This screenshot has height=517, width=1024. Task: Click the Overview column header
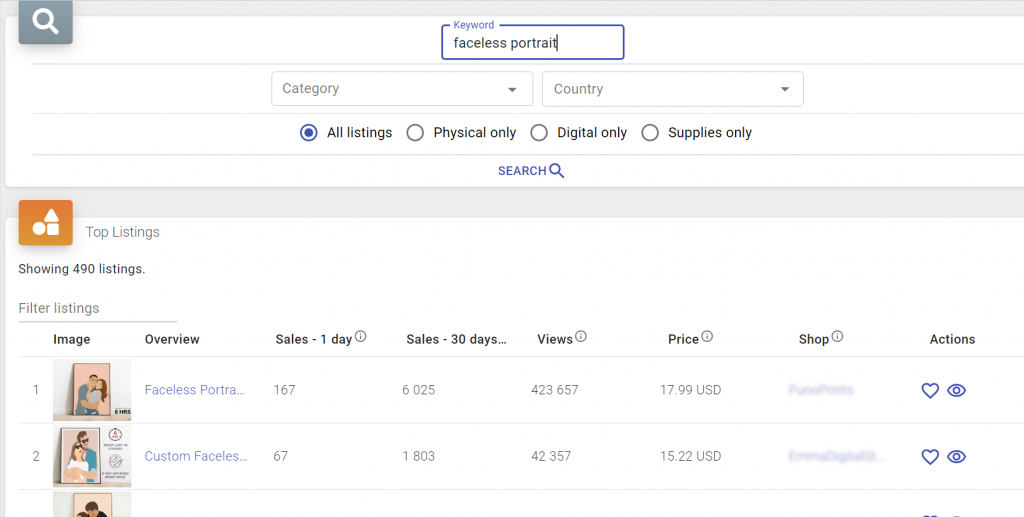tap(172, 339)
